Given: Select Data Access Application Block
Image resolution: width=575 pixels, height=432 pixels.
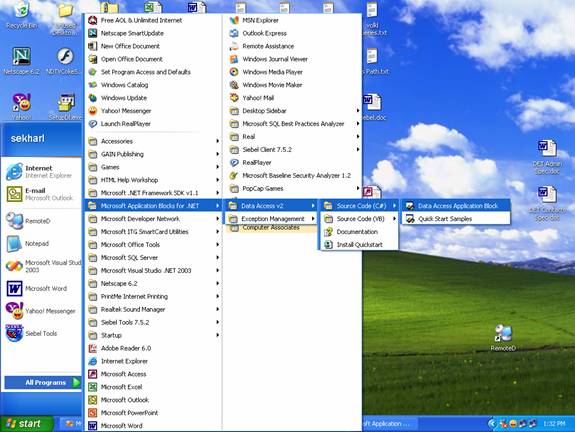Looking at the screenshot, I should tap(456, 206).
